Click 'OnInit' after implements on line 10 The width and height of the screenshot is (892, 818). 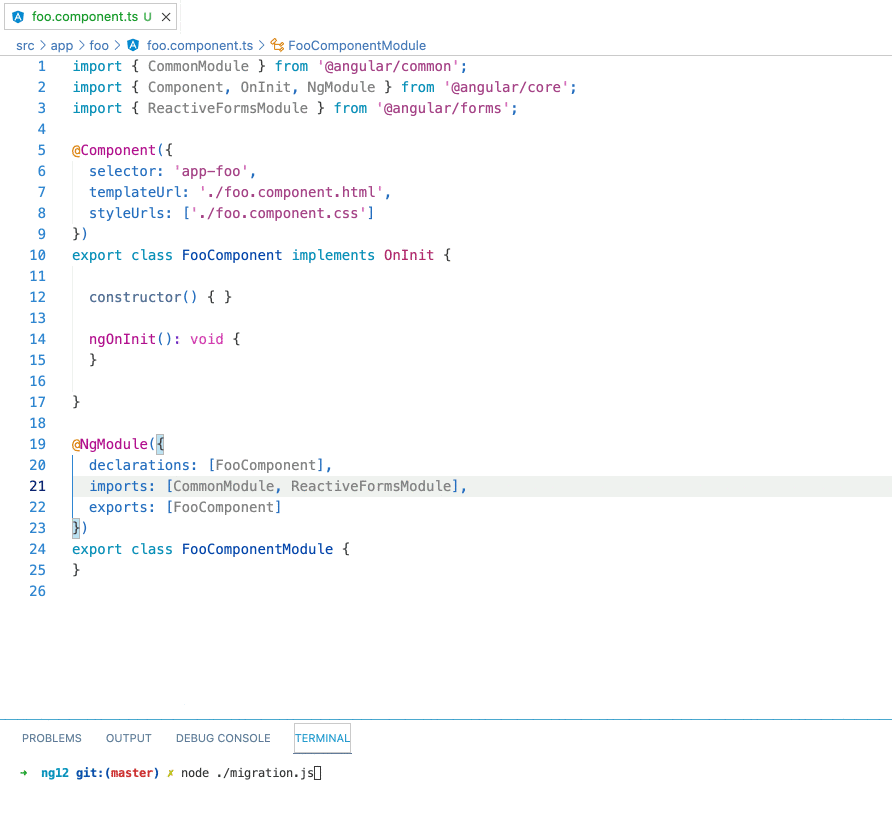coord(408,255)
